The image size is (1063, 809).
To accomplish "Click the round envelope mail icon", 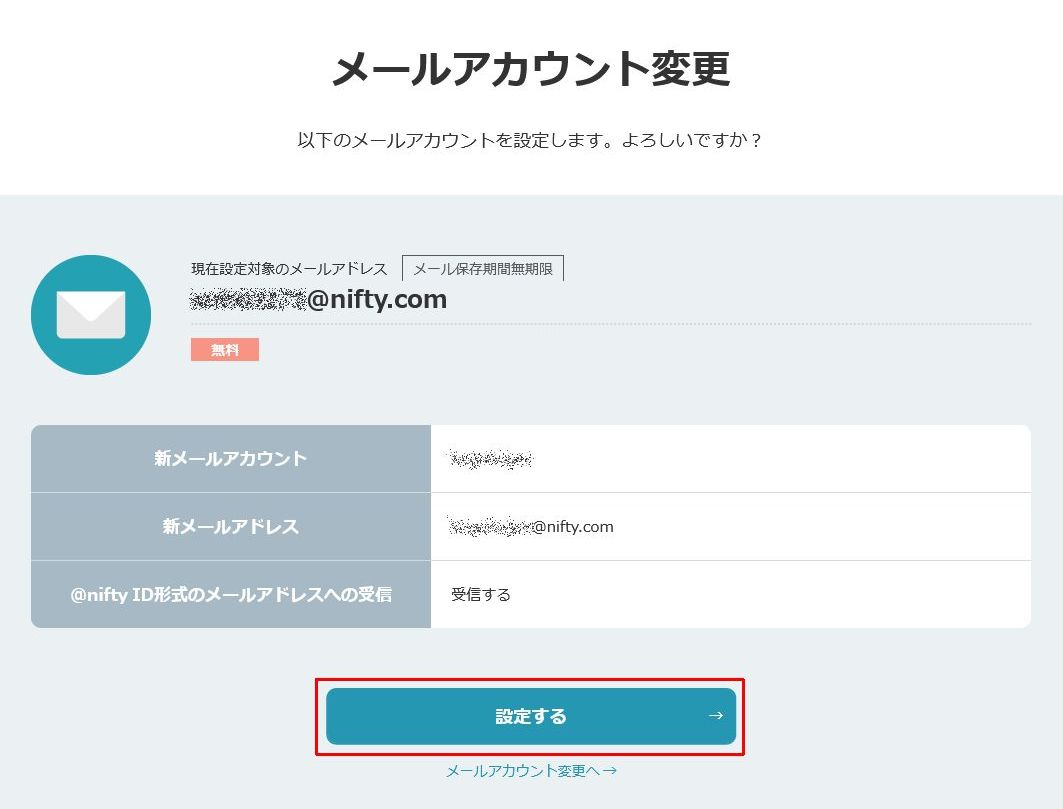I will click(x=91, y=315).
